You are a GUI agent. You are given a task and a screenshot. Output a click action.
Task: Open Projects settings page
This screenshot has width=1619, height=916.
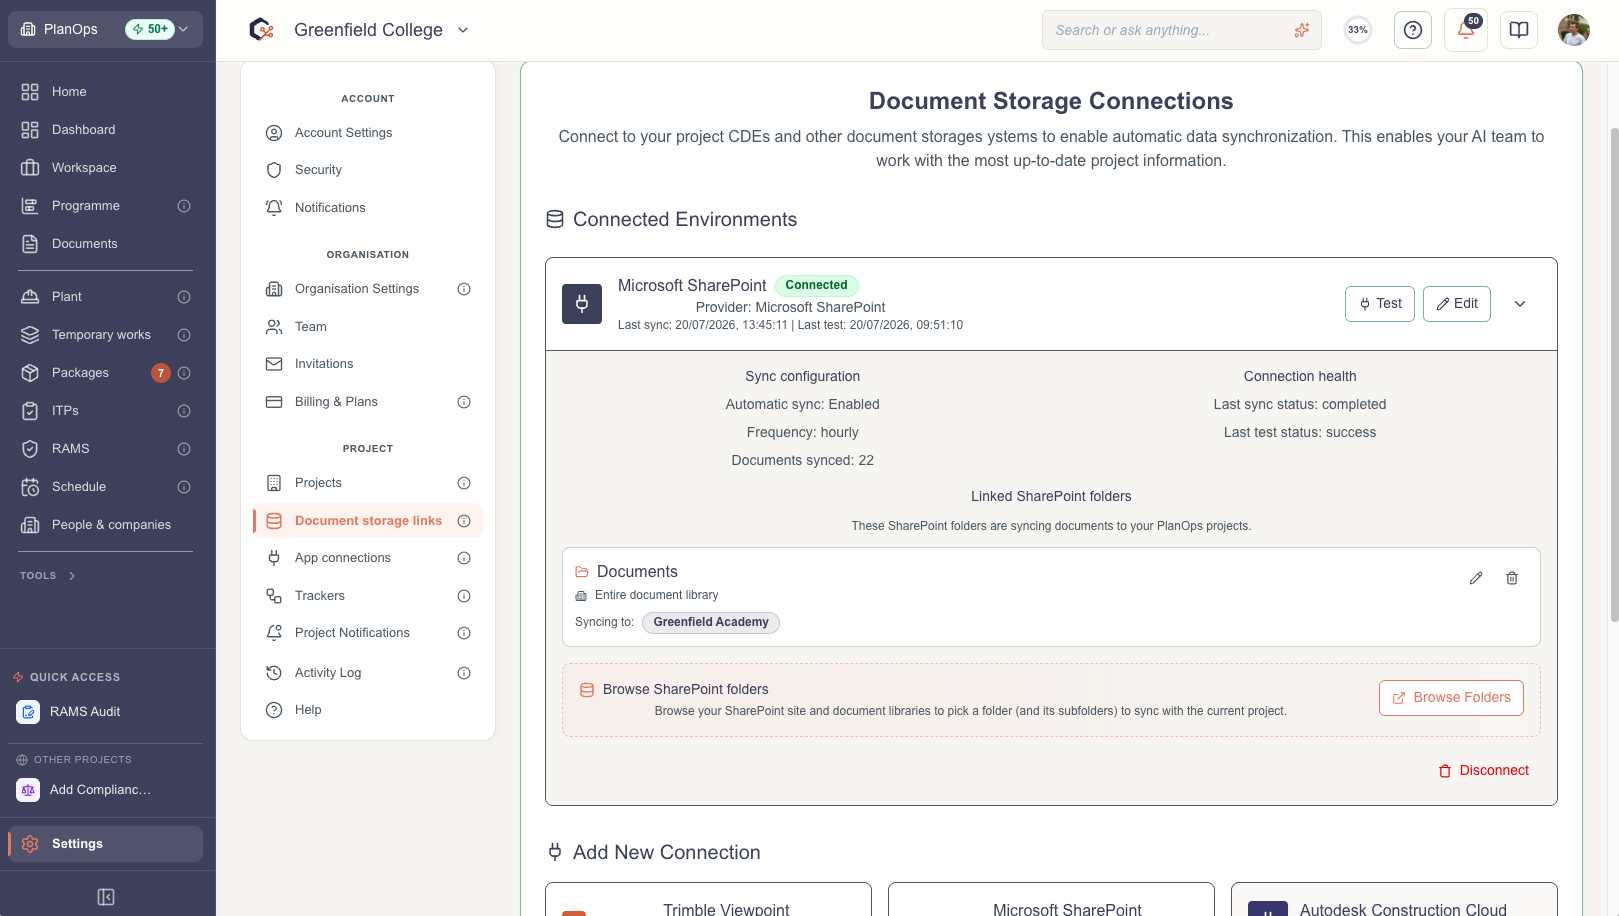pyautogui.click(x=368, y=483)
